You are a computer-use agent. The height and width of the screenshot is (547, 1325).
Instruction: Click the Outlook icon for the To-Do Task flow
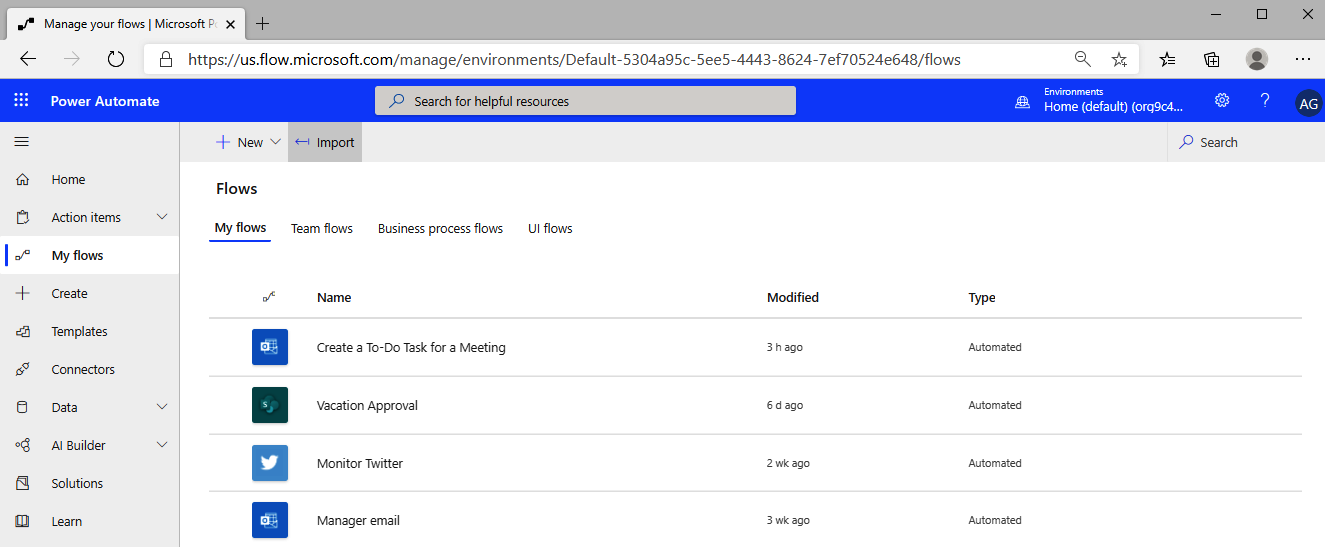coord(270,347)
